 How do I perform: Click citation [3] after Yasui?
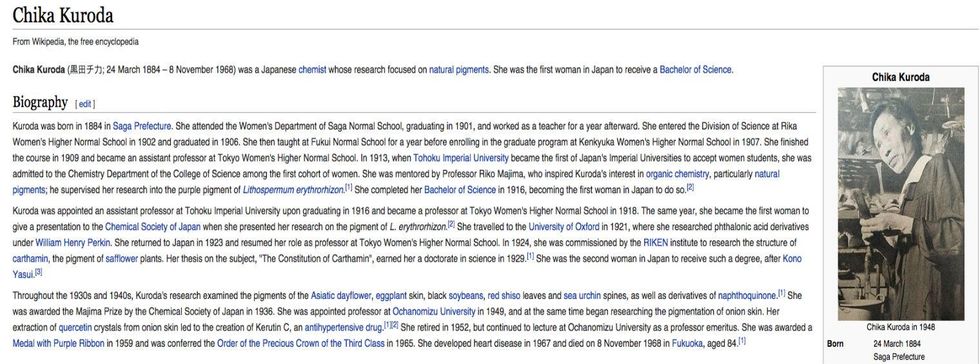click(x=38, y=271)
